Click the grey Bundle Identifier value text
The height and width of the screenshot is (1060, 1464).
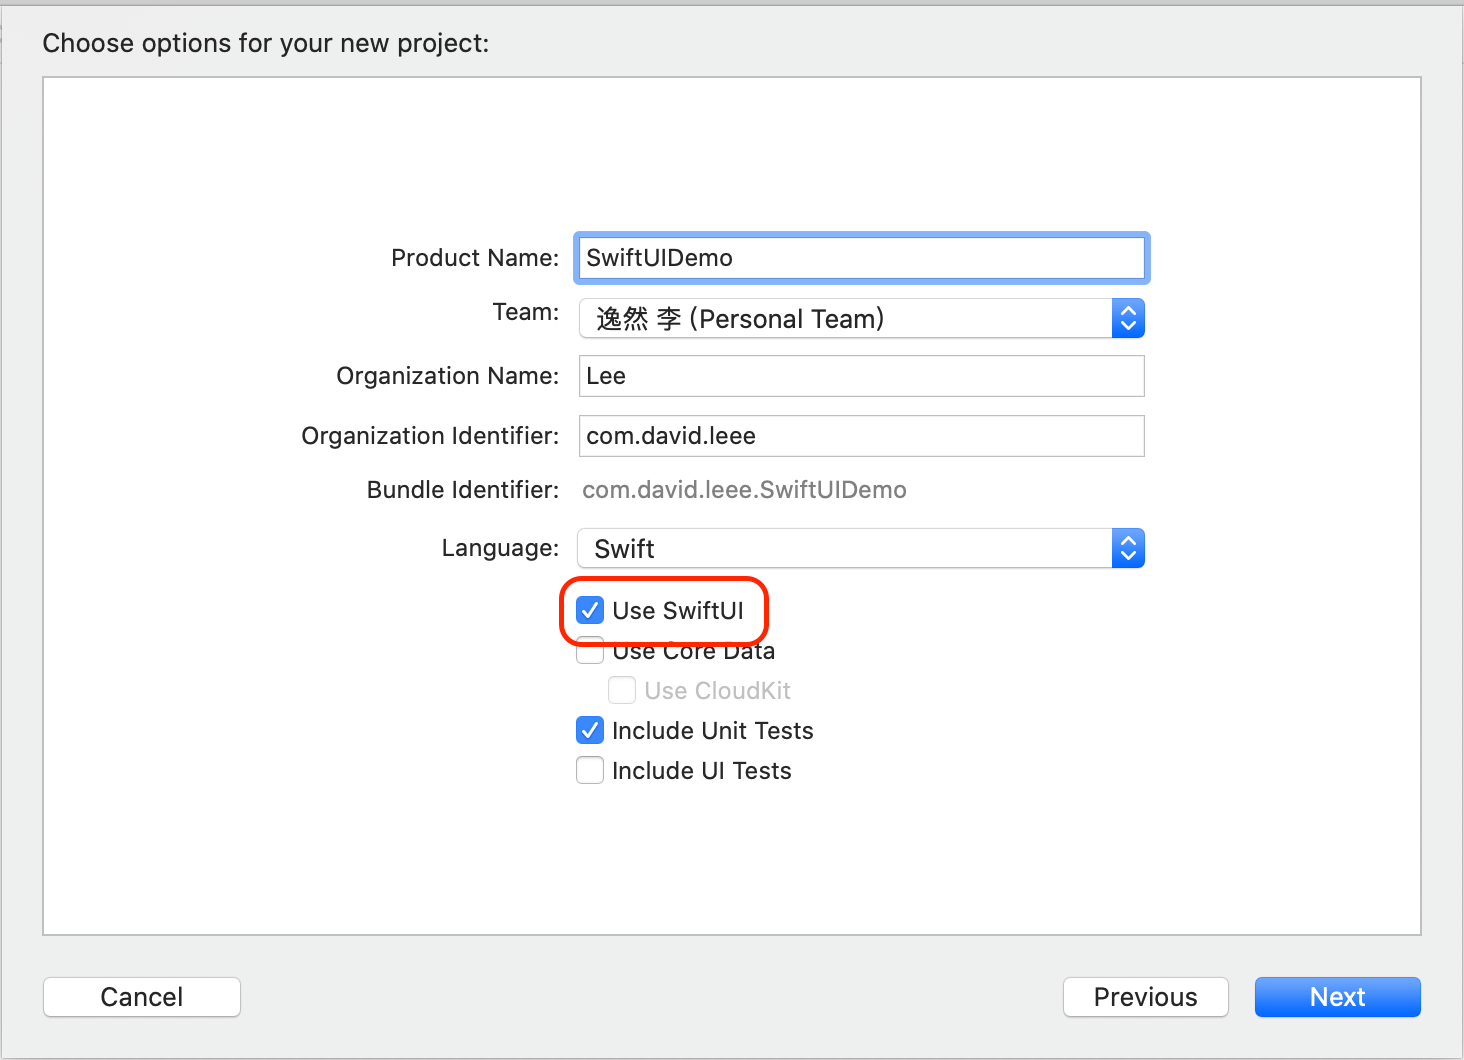(744, 490)
